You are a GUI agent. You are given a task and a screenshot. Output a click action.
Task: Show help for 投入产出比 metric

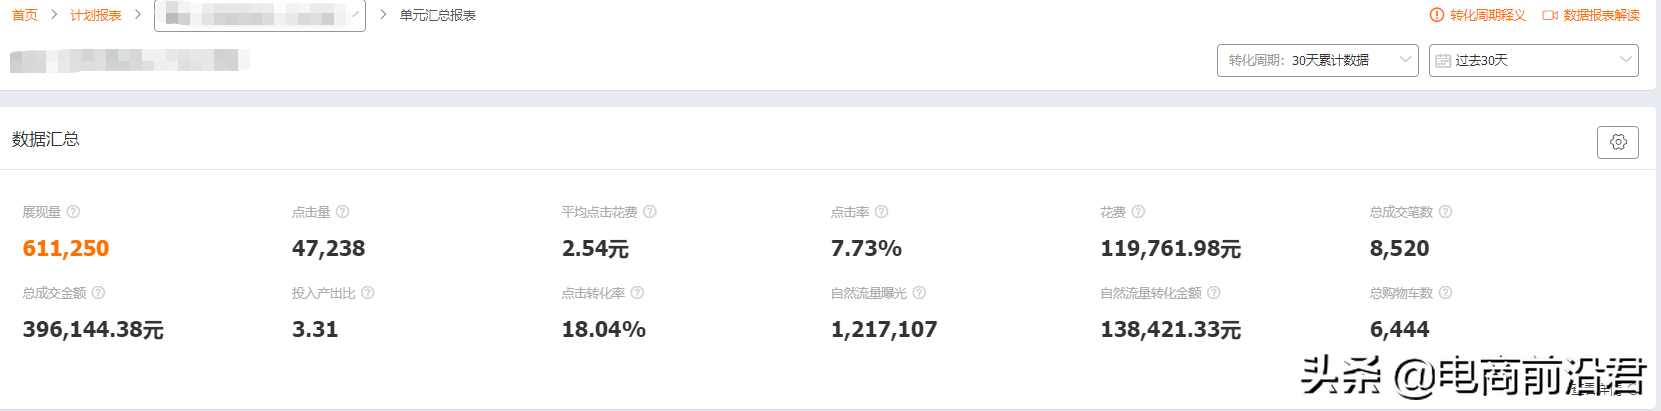click(x=368, y=293)
